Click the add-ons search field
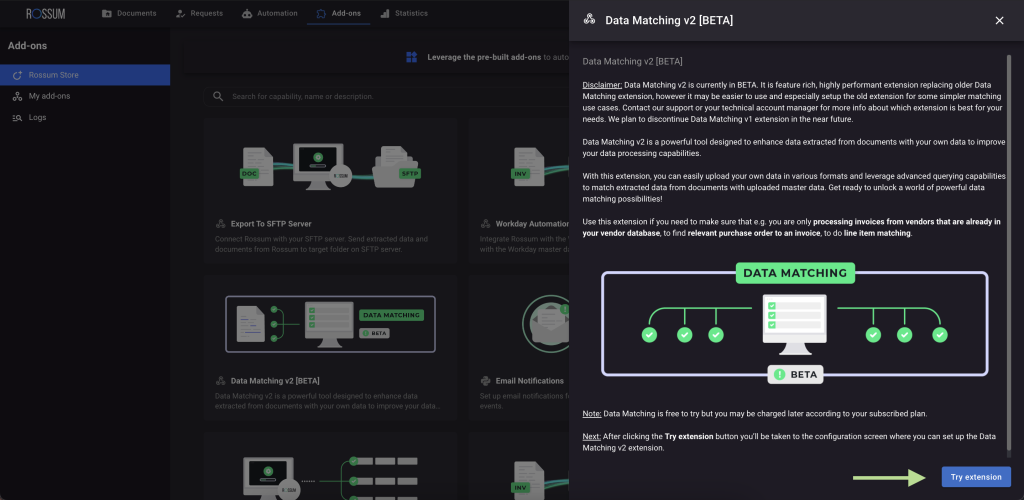This screenshot has width=1024, height=500. tap(385, 97)
